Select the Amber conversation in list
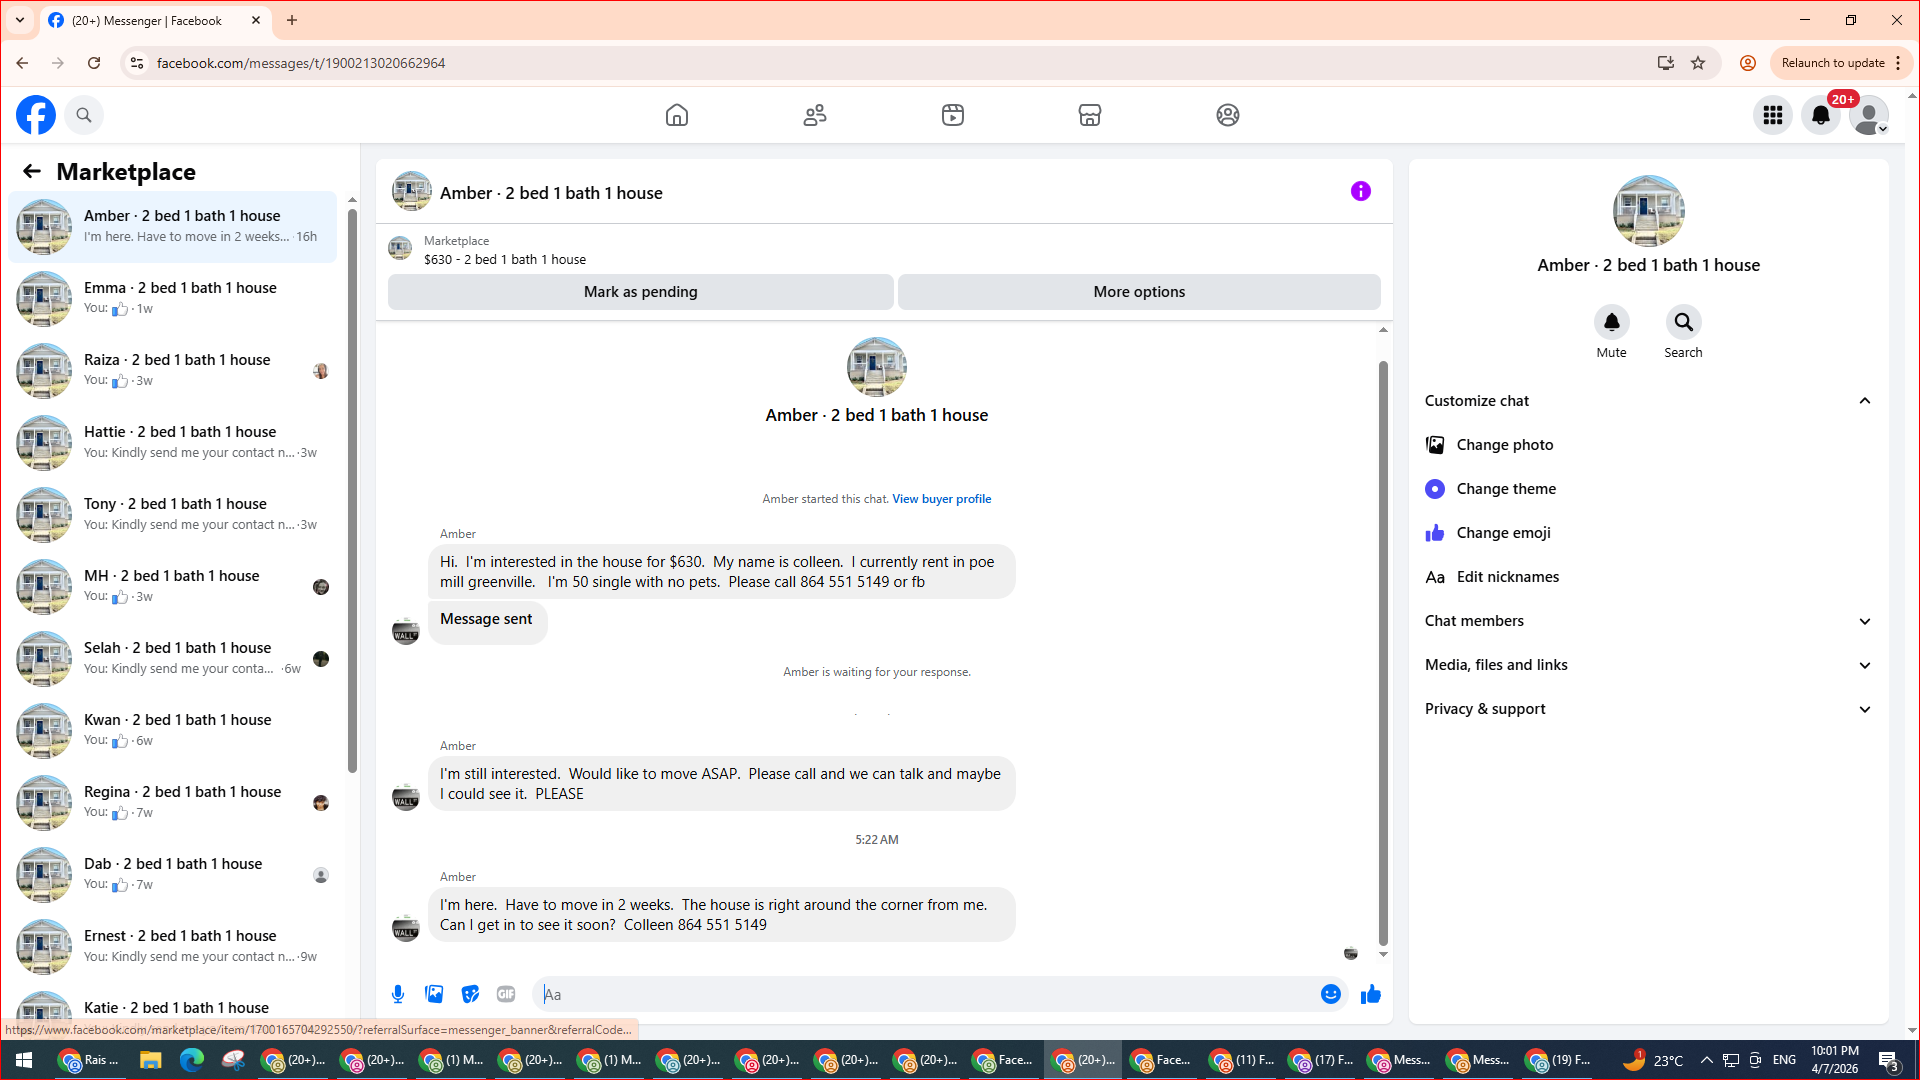The height and width of the screenshot is (1080, 1920). (173, 227)
